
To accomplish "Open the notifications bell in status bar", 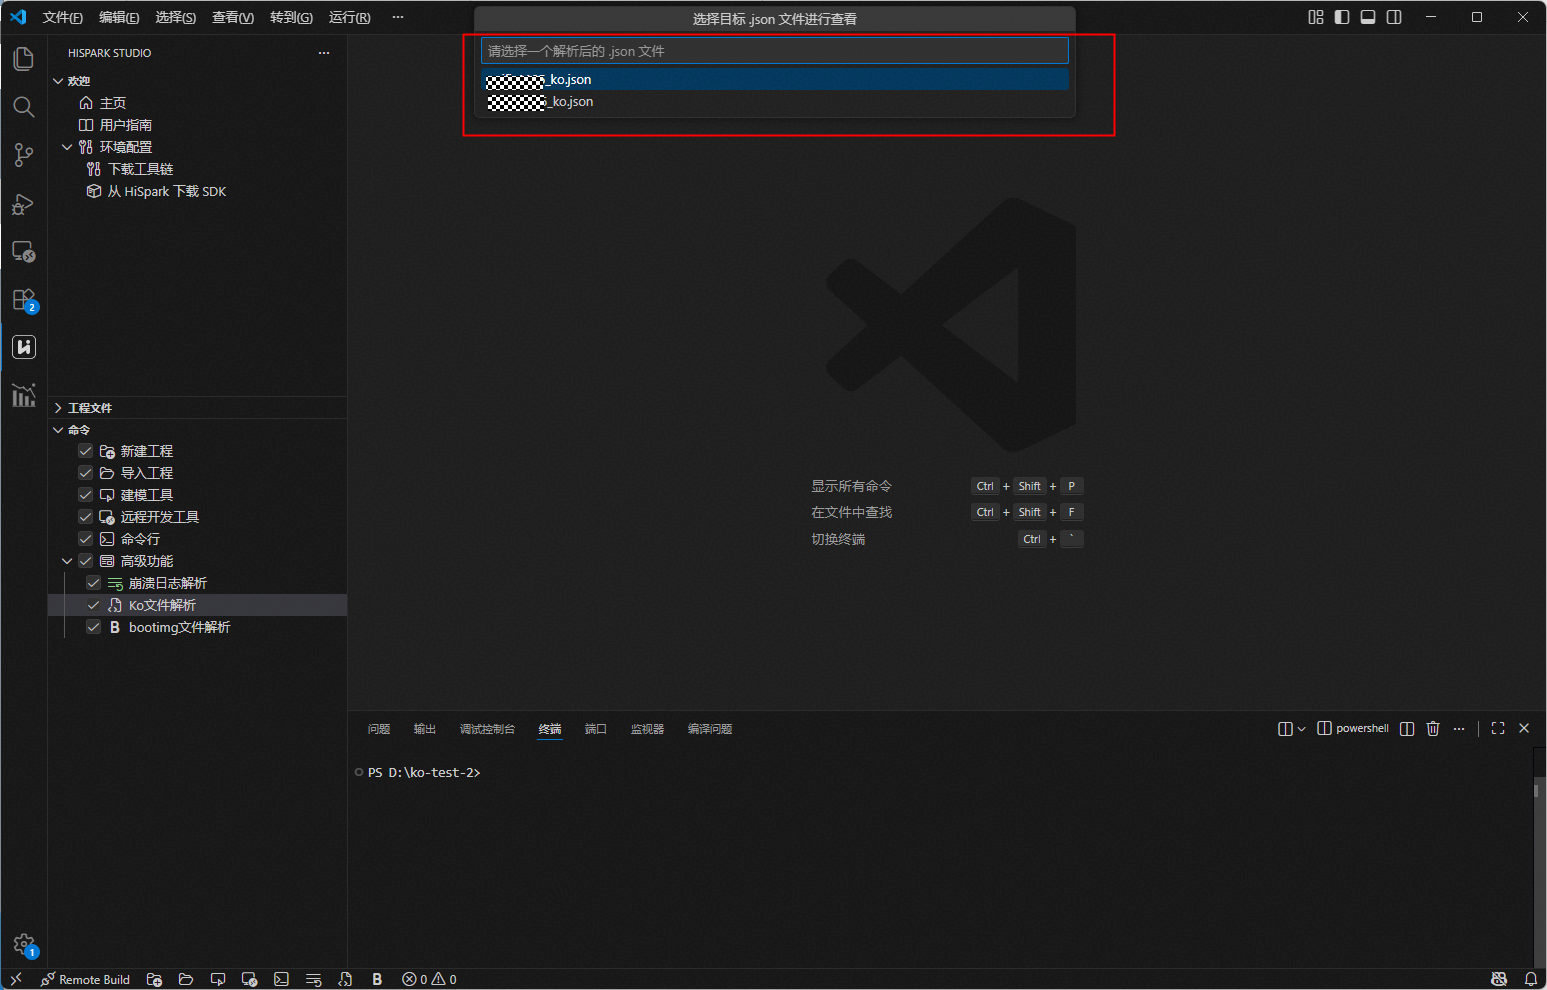I will [1531, 979].
